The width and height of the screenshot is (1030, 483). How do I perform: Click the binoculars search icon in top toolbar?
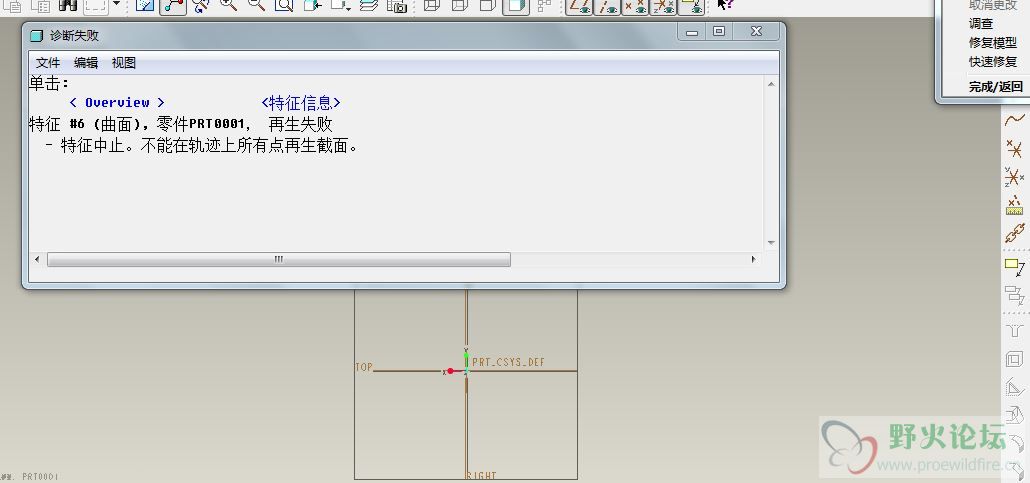tap(68, 5)
